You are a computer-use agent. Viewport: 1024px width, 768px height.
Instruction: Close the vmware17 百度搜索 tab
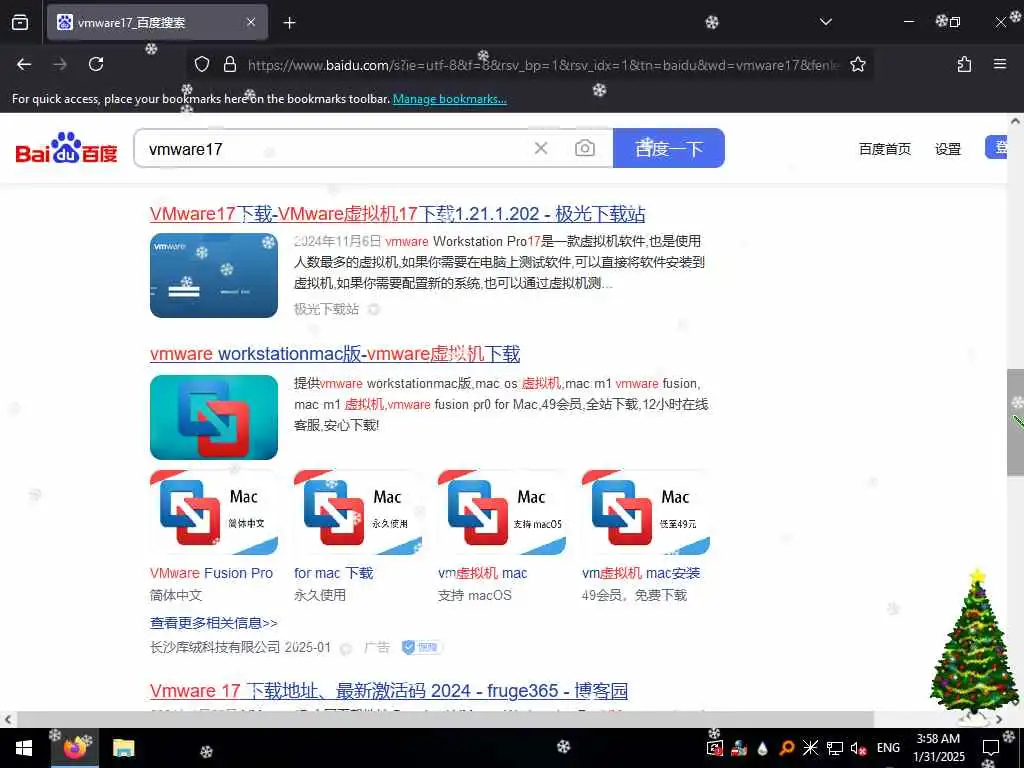251,22
